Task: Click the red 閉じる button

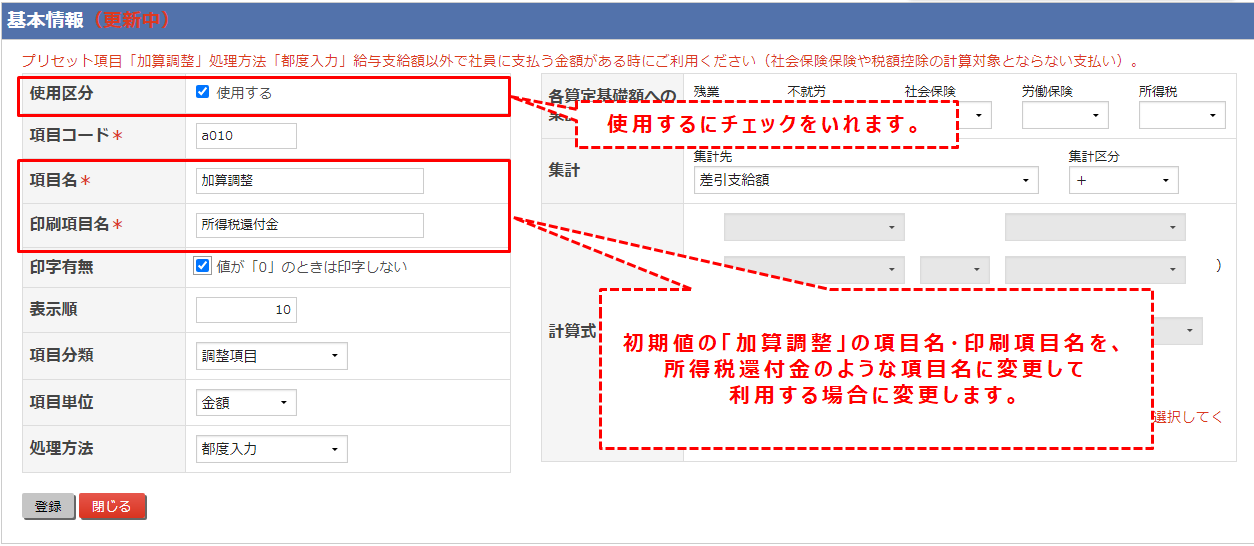Action: pyautogui.click(x=112, y=507)
